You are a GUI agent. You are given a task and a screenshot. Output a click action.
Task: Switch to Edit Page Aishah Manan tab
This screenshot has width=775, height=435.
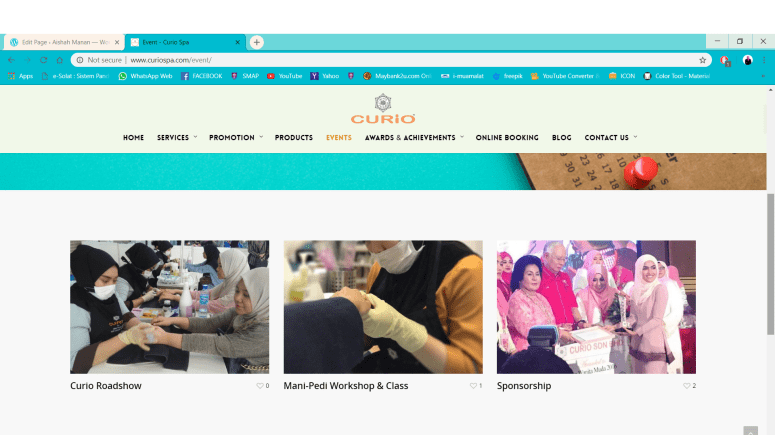(x=63, y=43)
